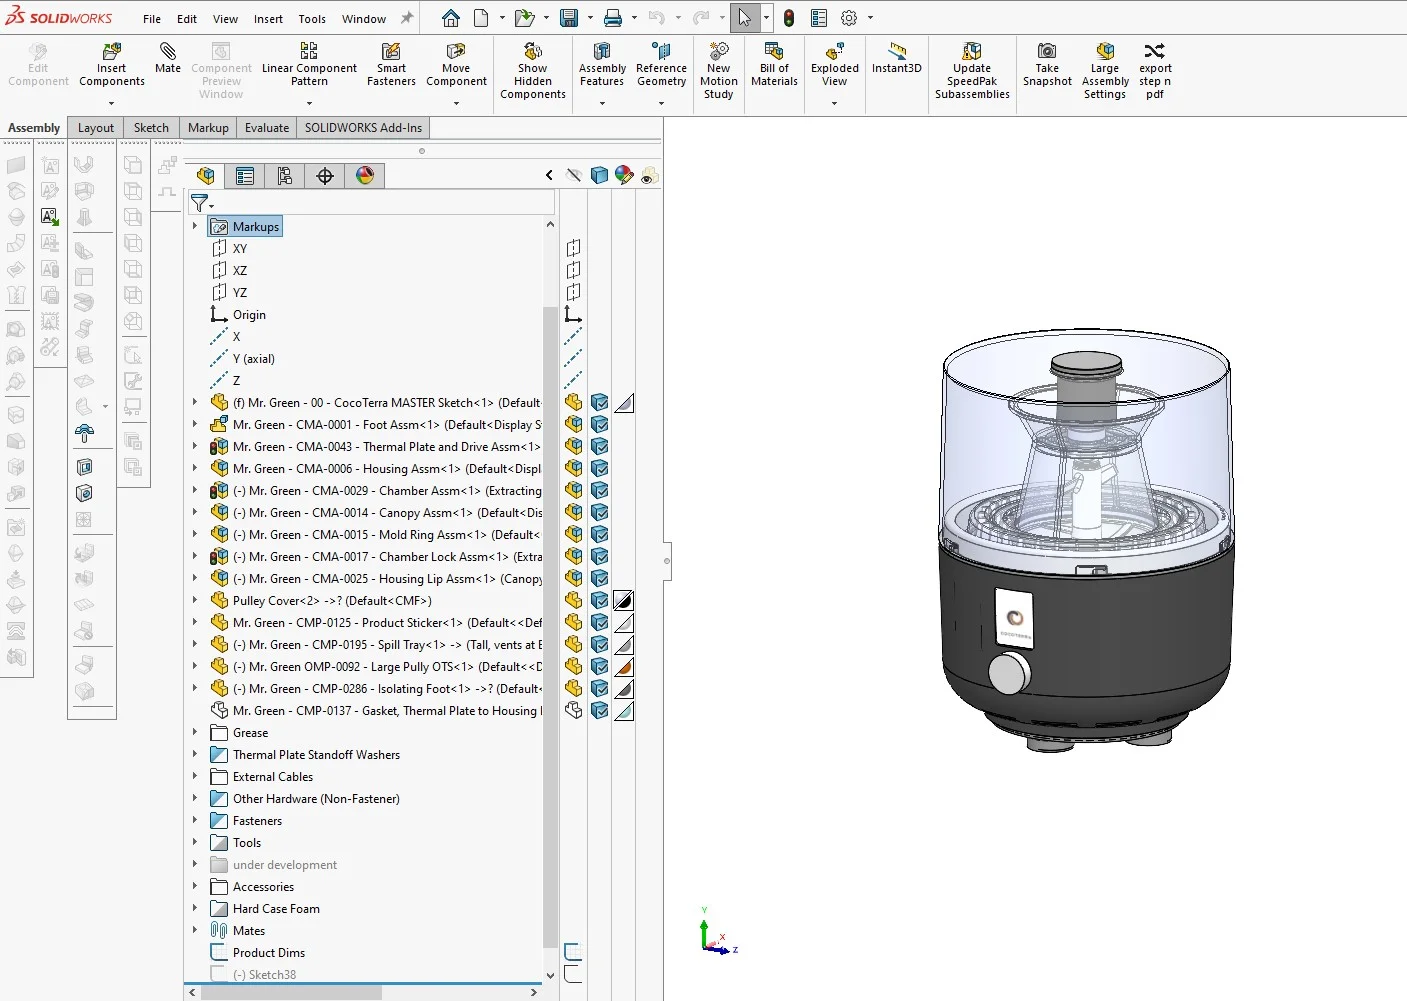Expand the Mates folder
Viewport: 1407px width, 1001px height.
tap(195, 931)
